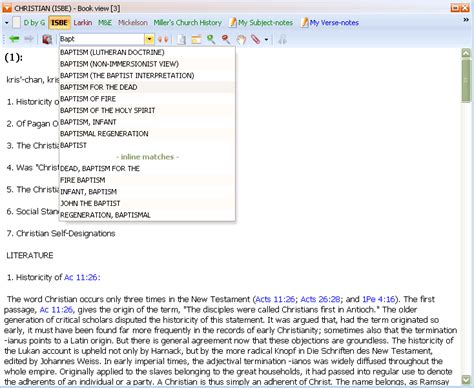Toggle the topic list panel icon
Screen dimensions: 474x388
[196, 39]
